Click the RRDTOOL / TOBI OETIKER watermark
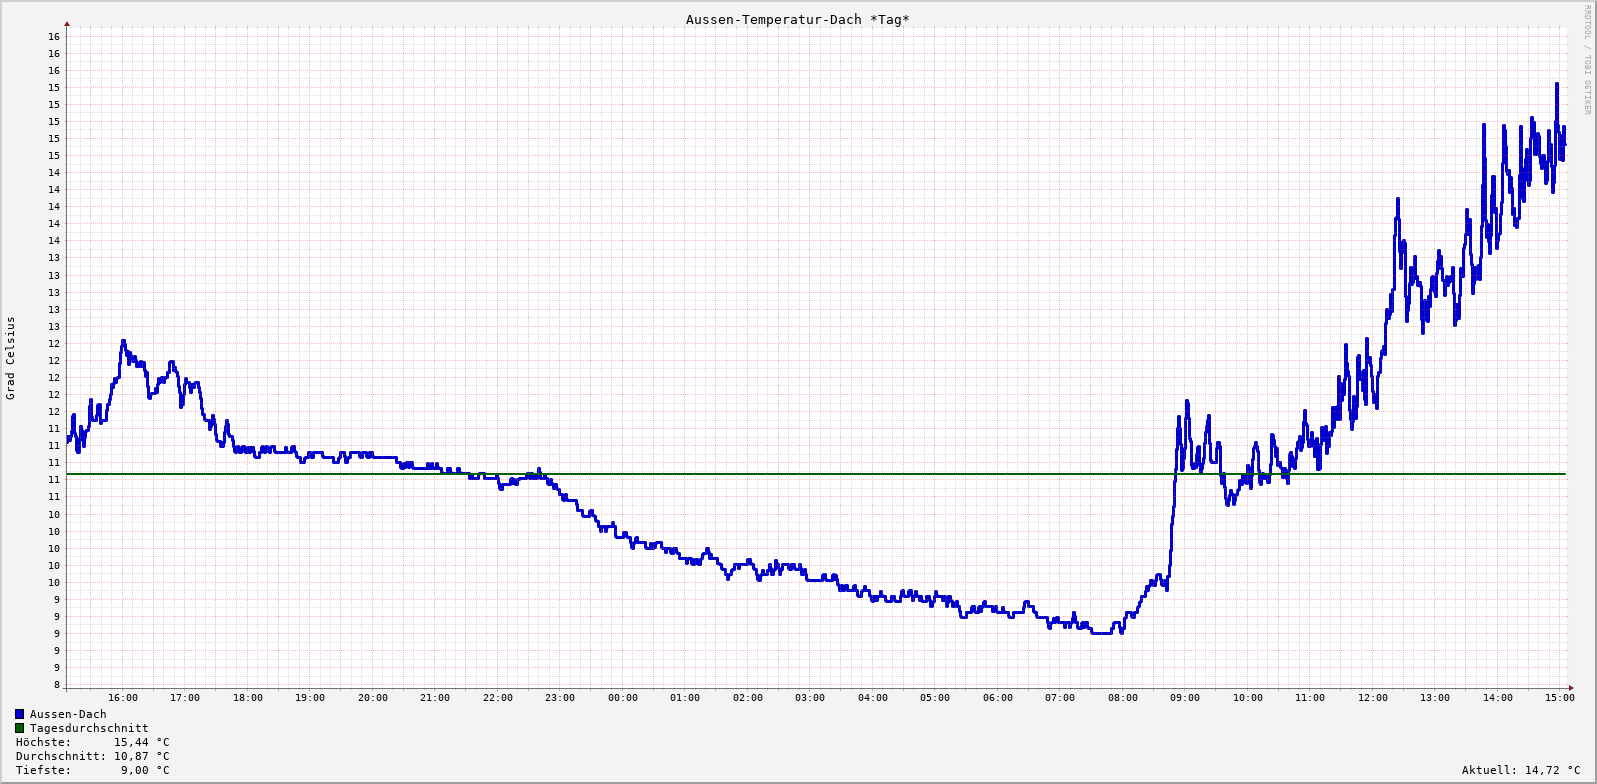The image size is (1597, 784). [1587, 60]
